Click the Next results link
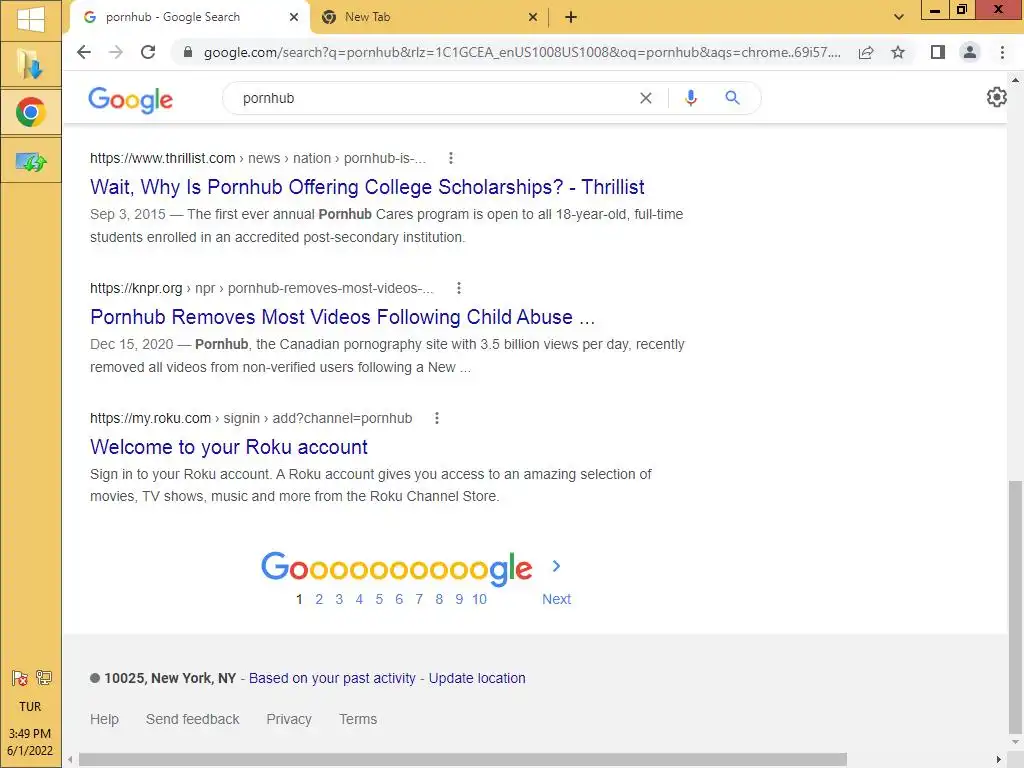The image size is (1024, 768). pyautogui.click(x=556, y=599)
